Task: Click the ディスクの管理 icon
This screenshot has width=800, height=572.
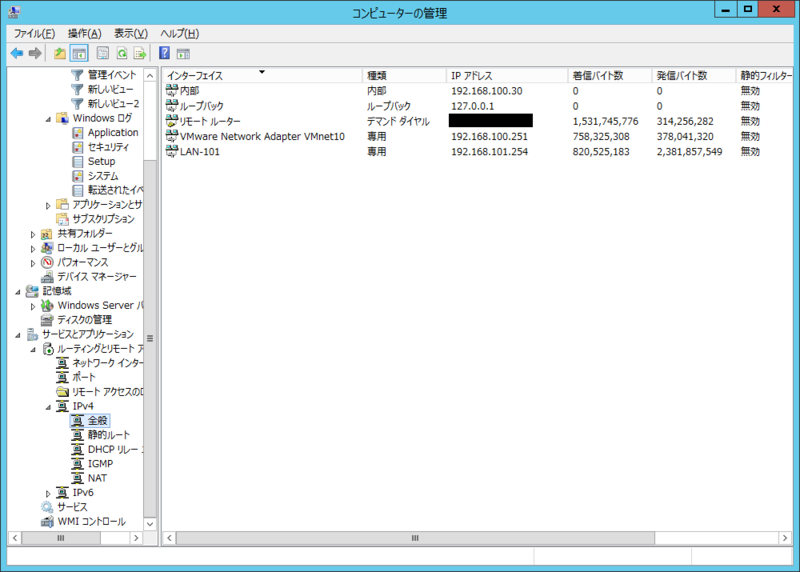Action: [47, 320]
